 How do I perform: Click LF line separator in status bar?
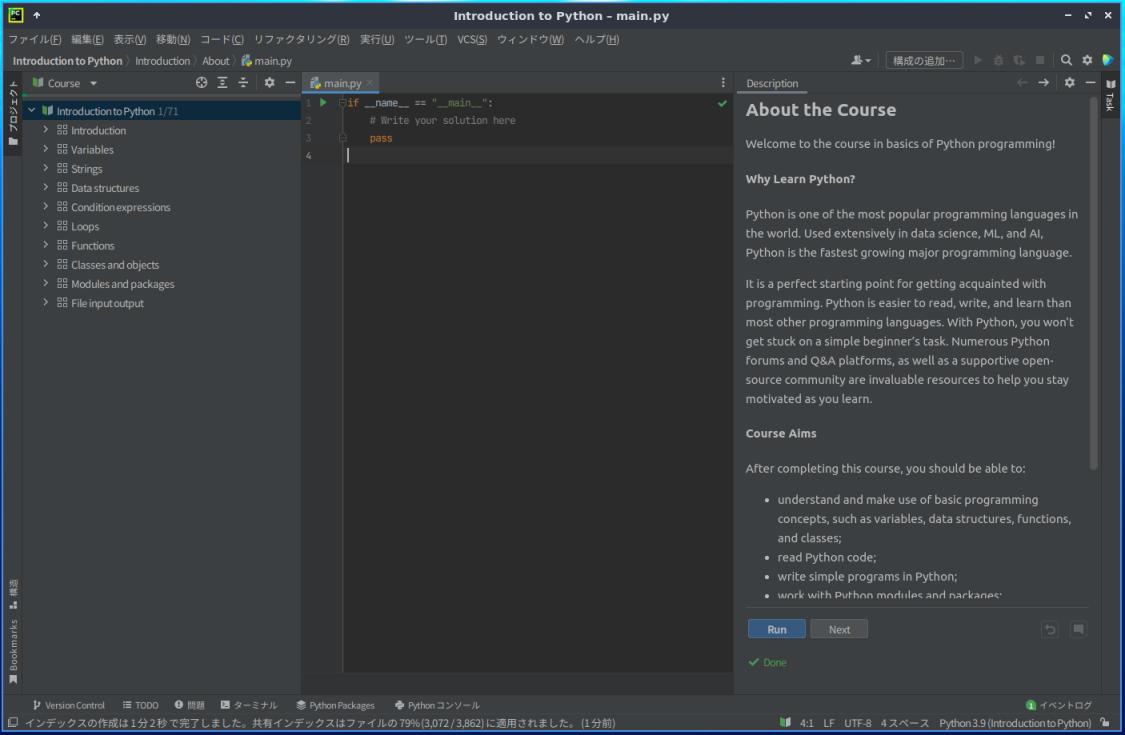click(829, 723)
